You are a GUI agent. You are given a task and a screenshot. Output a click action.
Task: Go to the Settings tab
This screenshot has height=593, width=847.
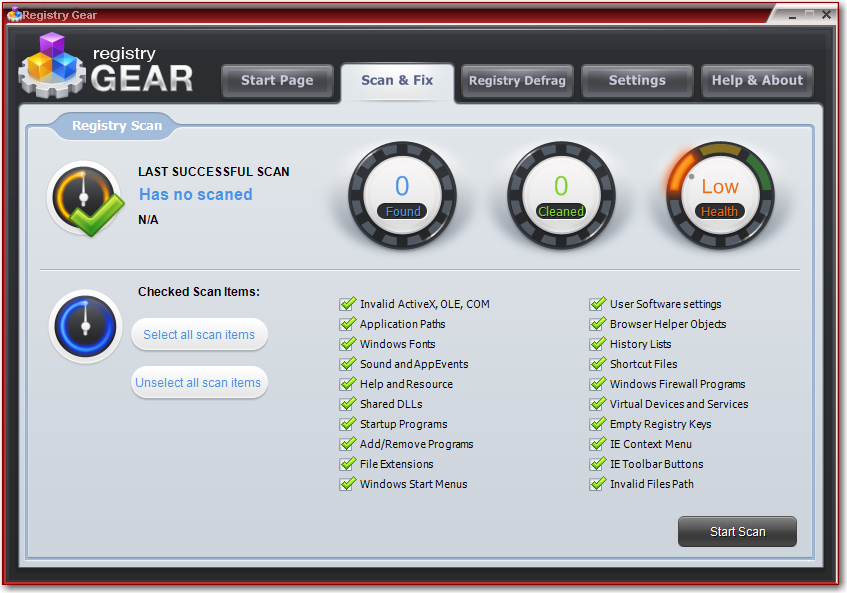point(637,81)
